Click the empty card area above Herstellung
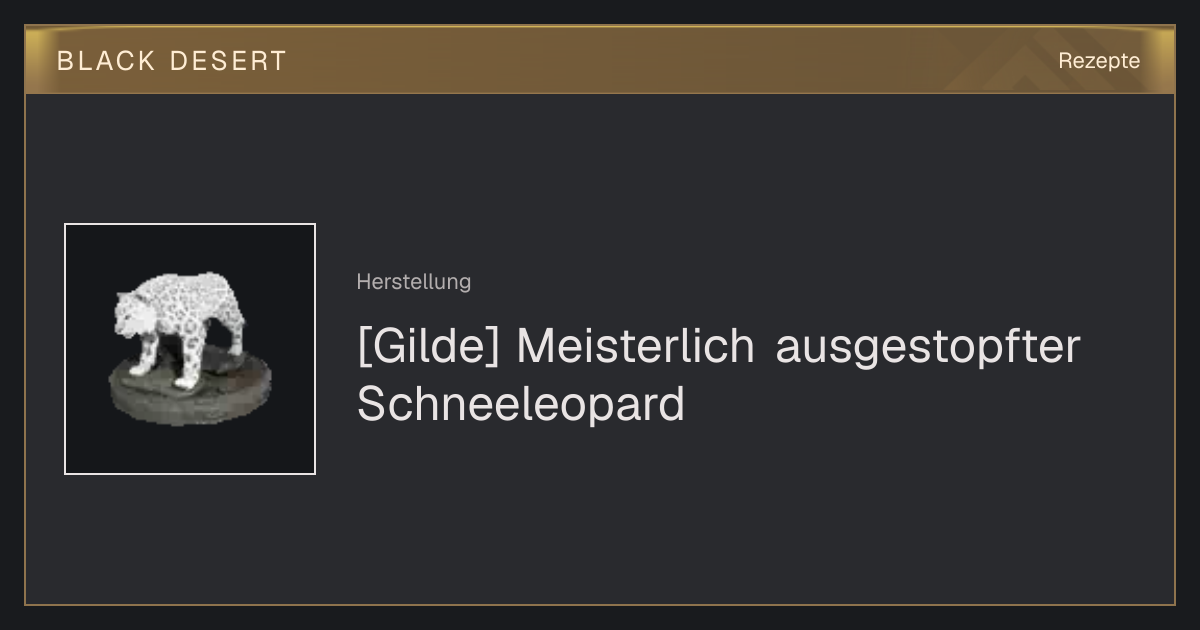This screenshot has width=1200, height=630. pyautogui.click(x=700, y=180)
